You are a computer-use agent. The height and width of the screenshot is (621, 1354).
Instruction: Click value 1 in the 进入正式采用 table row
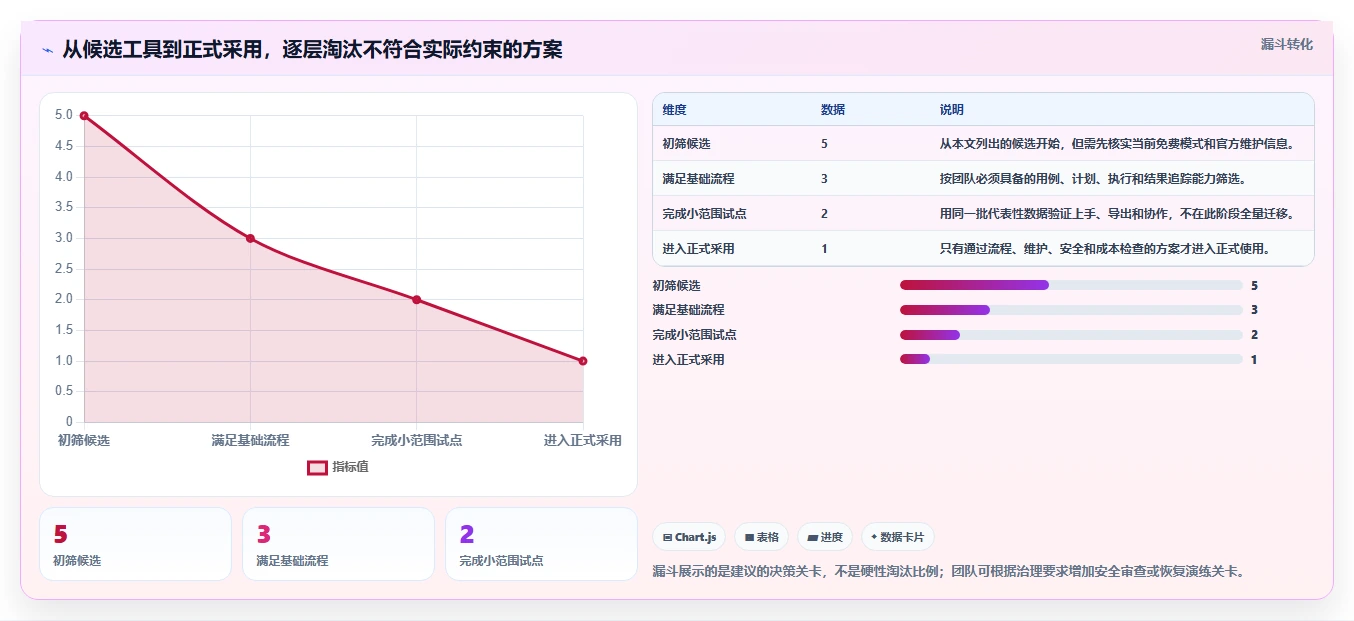(x=824, y=249)
